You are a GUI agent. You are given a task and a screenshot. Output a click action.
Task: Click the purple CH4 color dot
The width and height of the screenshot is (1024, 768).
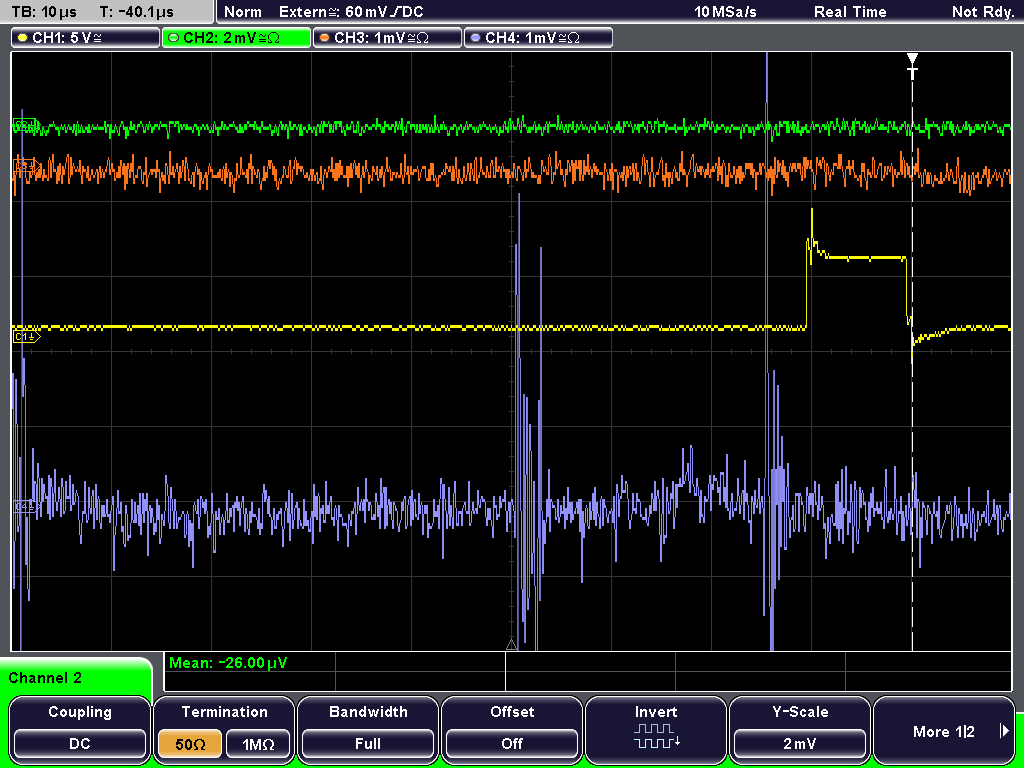point(475,38)
